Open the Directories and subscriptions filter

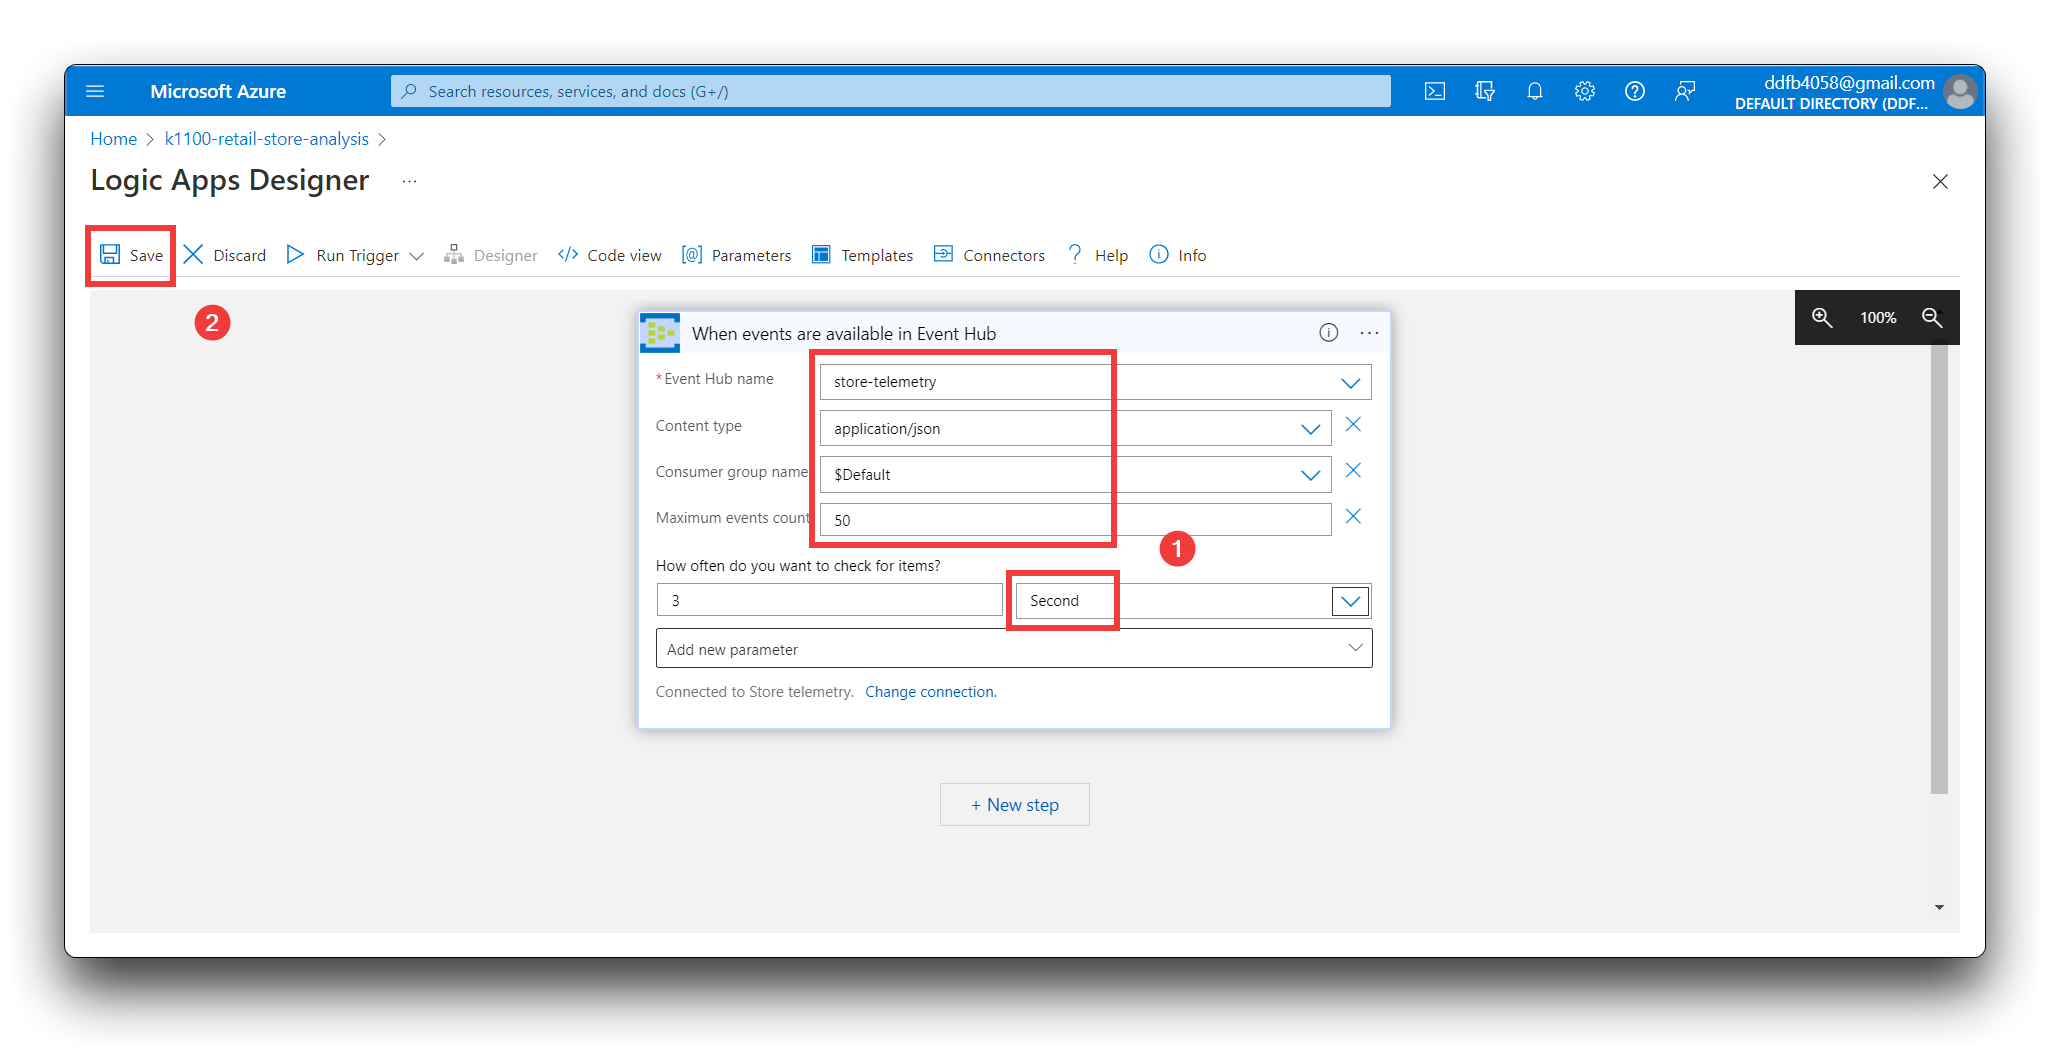(1485, 91)
